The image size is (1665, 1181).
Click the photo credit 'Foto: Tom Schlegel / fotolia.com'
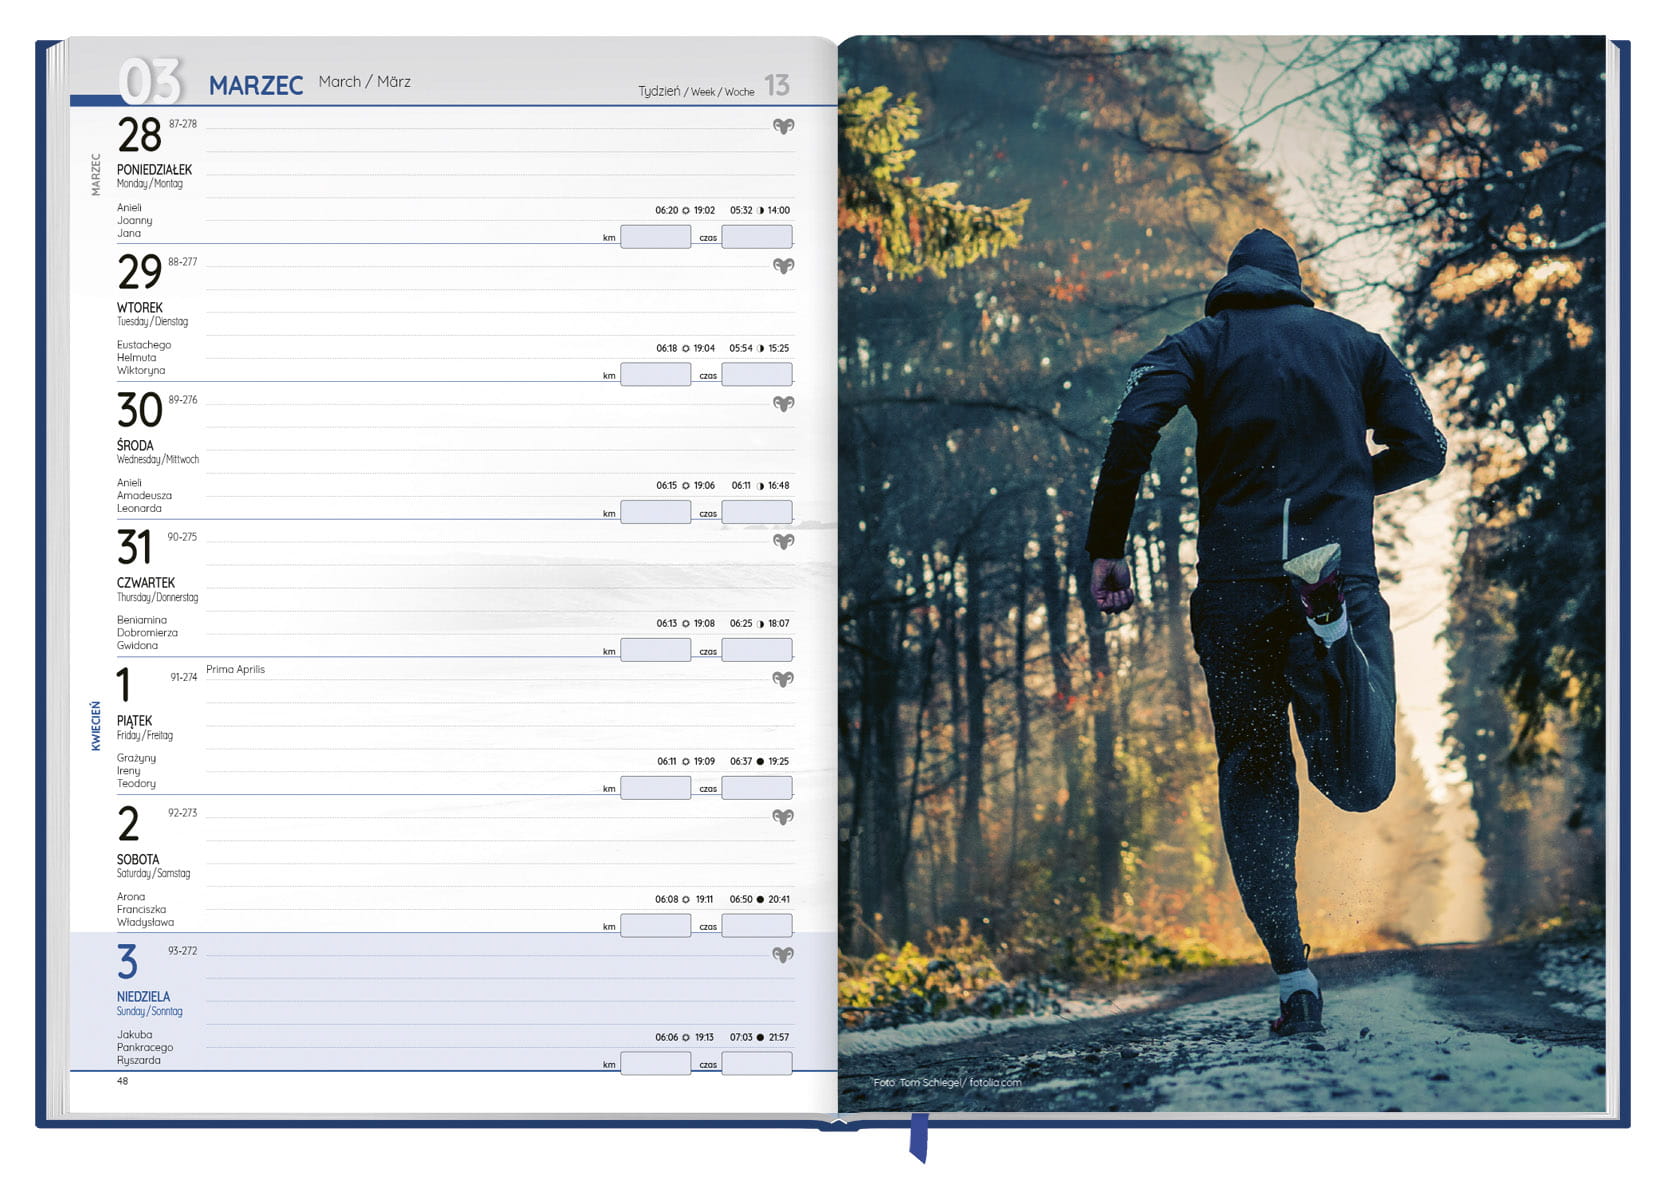pyautogui.click(x=947, y=1082)
